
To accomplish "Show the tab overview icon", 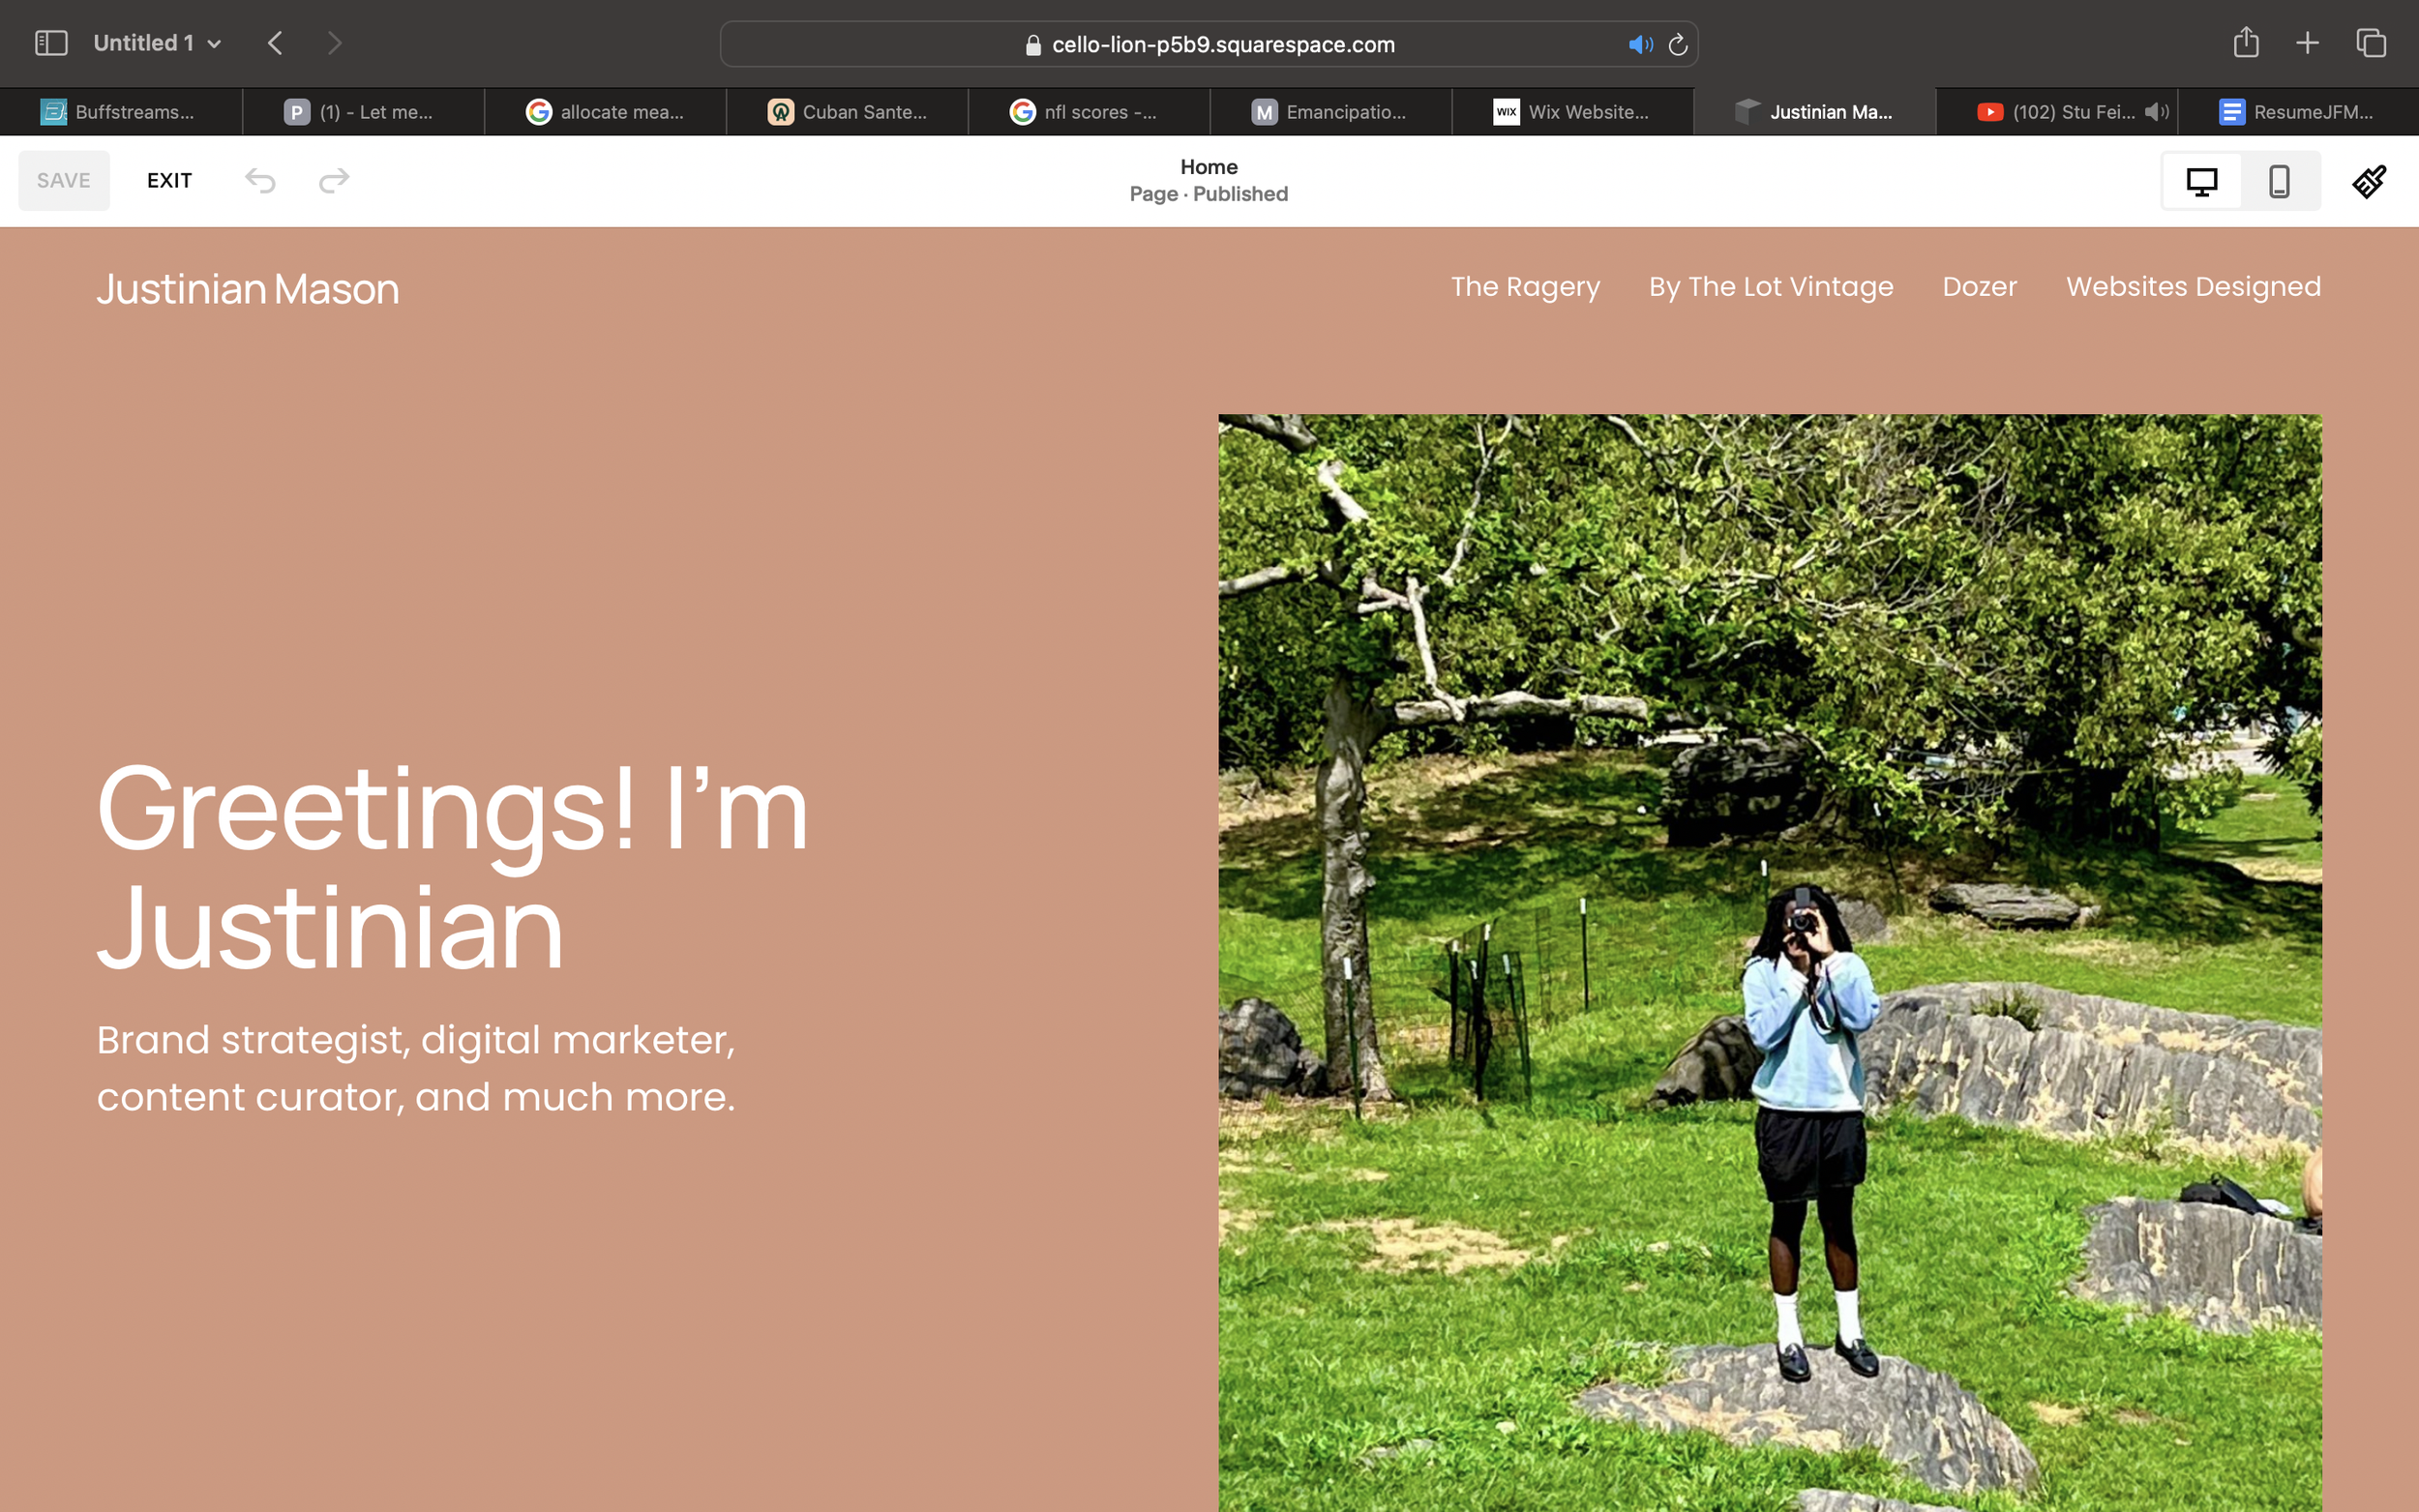I will coord(2371,43).
